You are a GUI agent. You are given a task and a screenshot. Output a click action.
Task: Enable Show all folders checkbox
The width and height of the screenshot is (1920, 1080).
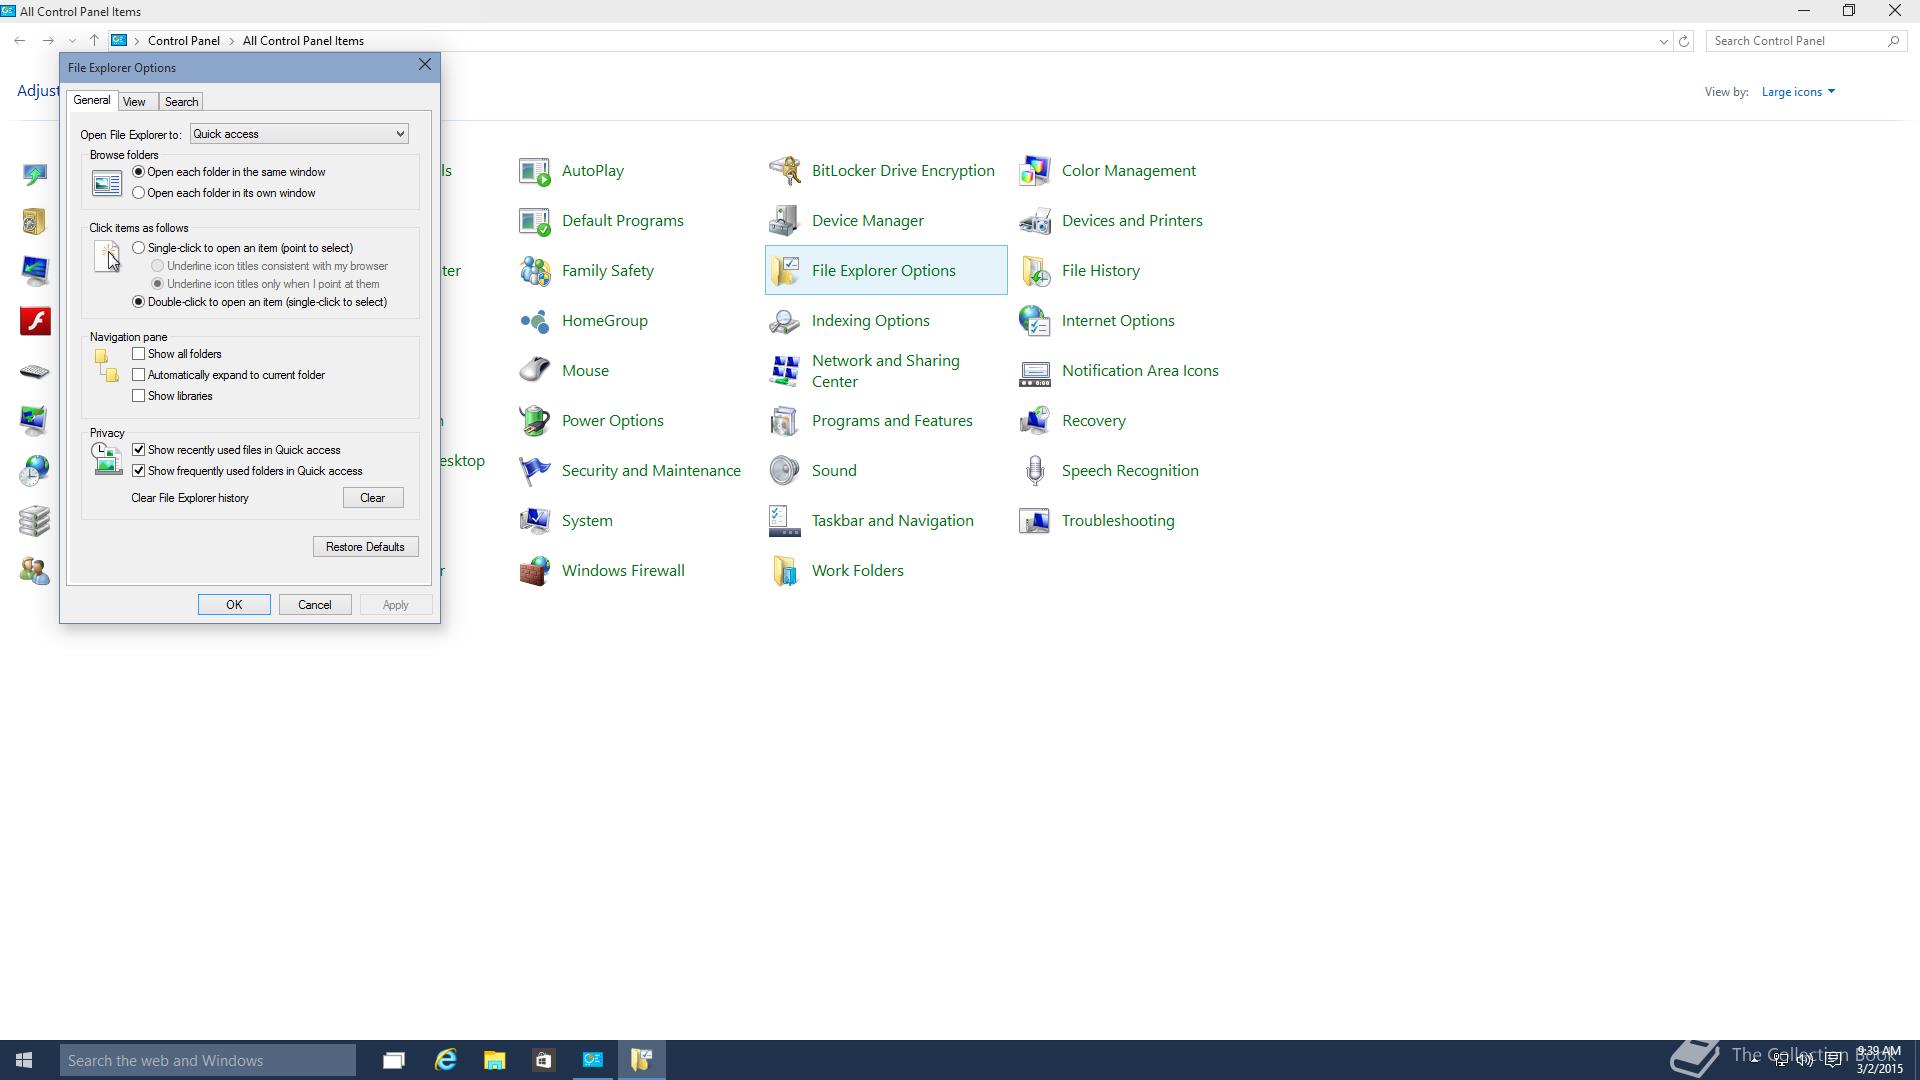pos(139,354)
